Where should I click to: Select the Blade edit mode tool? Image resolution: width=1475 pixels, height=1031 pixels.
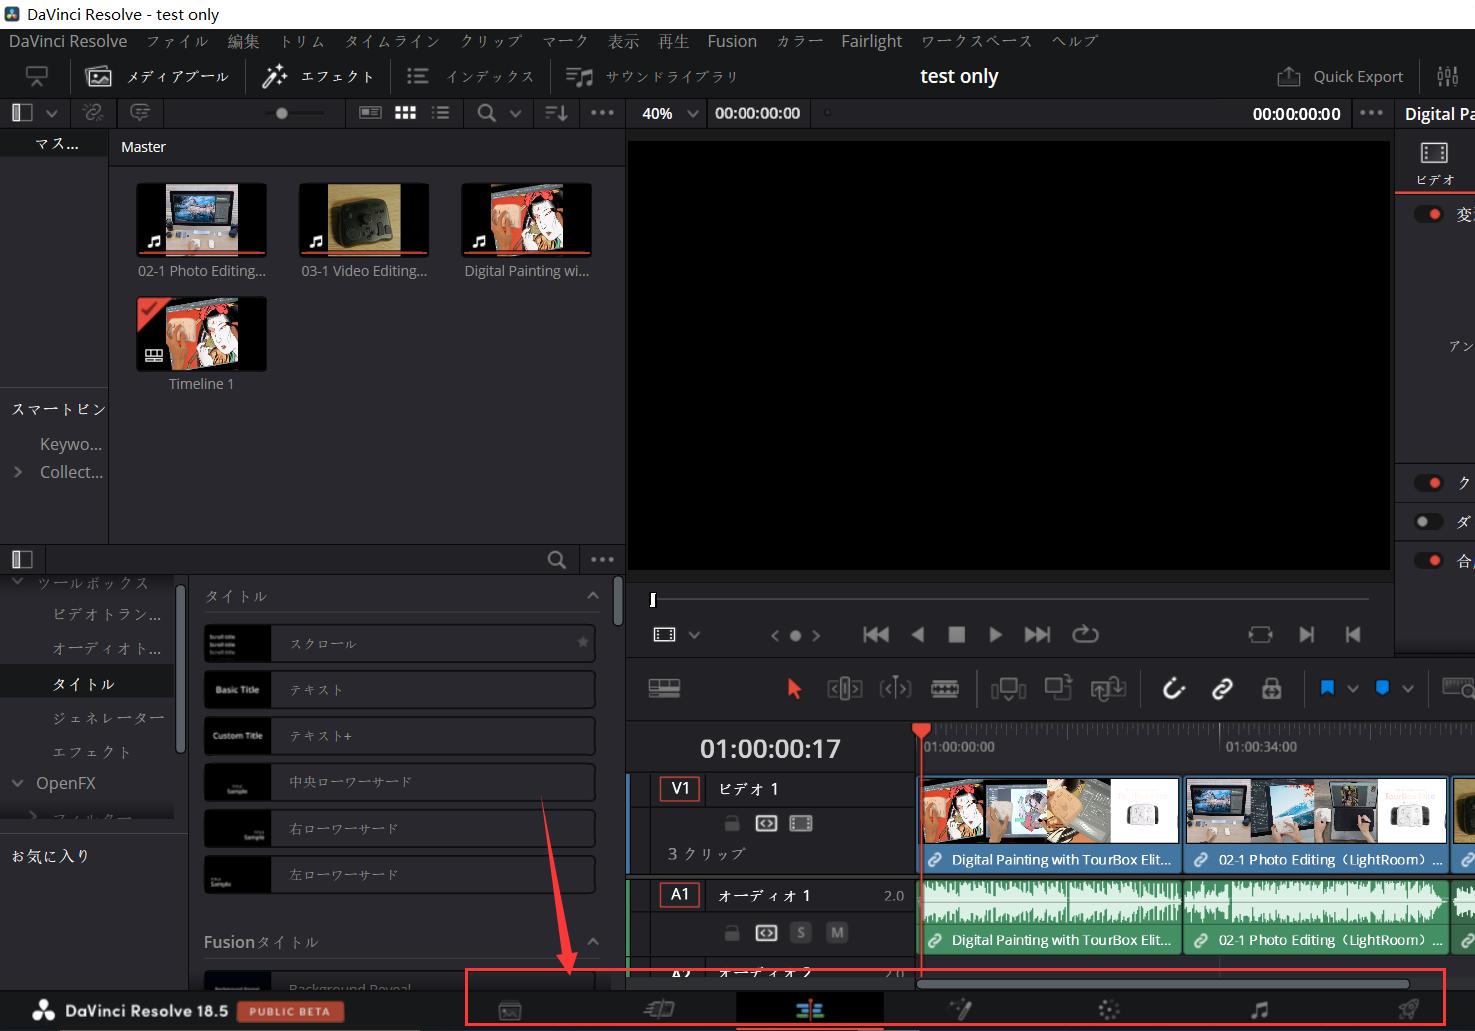pyautogui.click(x=945, y=688)
